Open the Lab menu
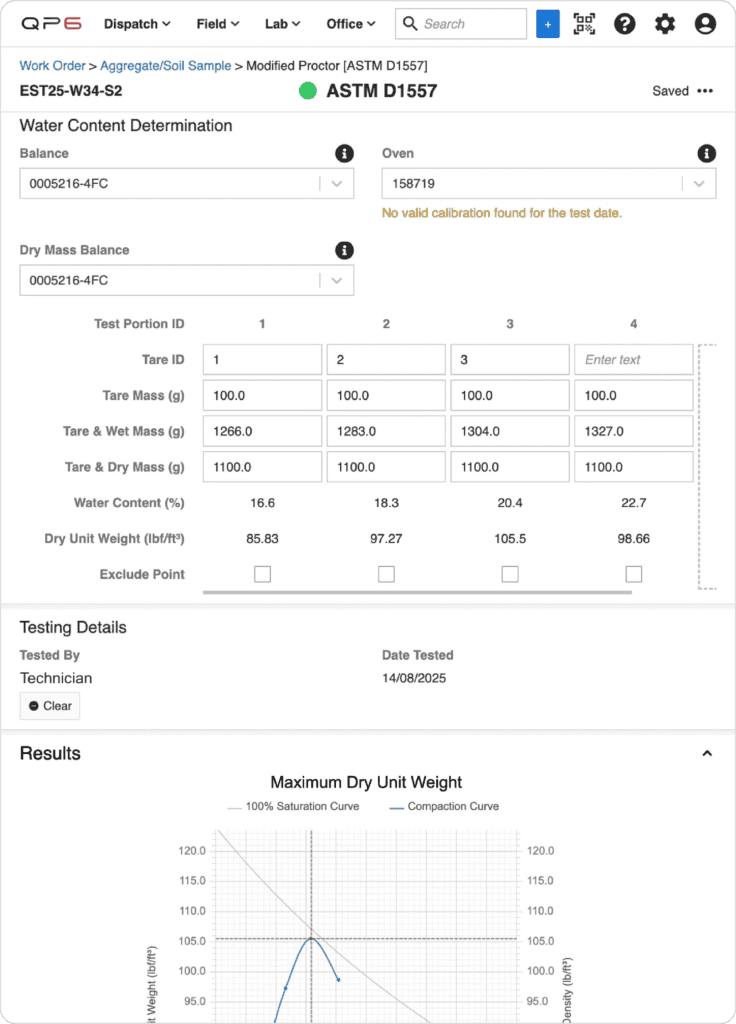This screenshot has width=736, height=1024. [282, 24]
